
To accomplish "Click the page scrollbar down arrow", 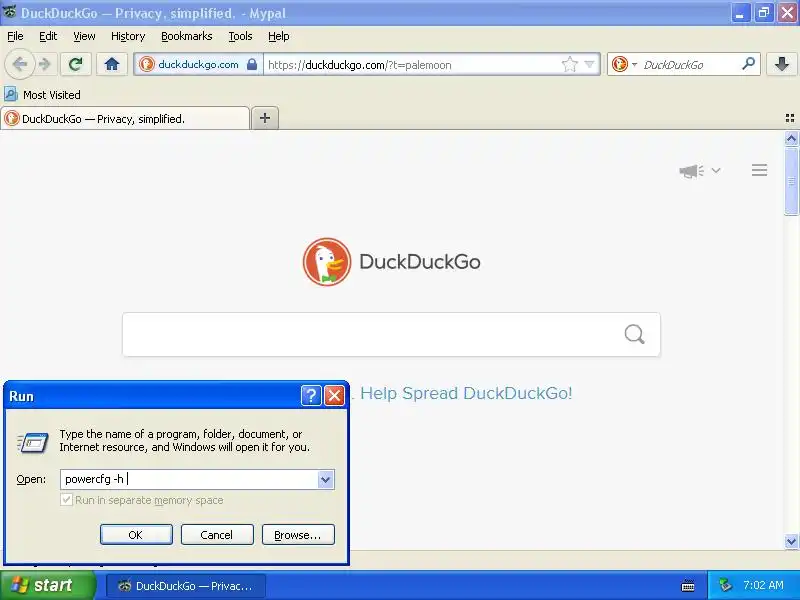I will (791, 541).
